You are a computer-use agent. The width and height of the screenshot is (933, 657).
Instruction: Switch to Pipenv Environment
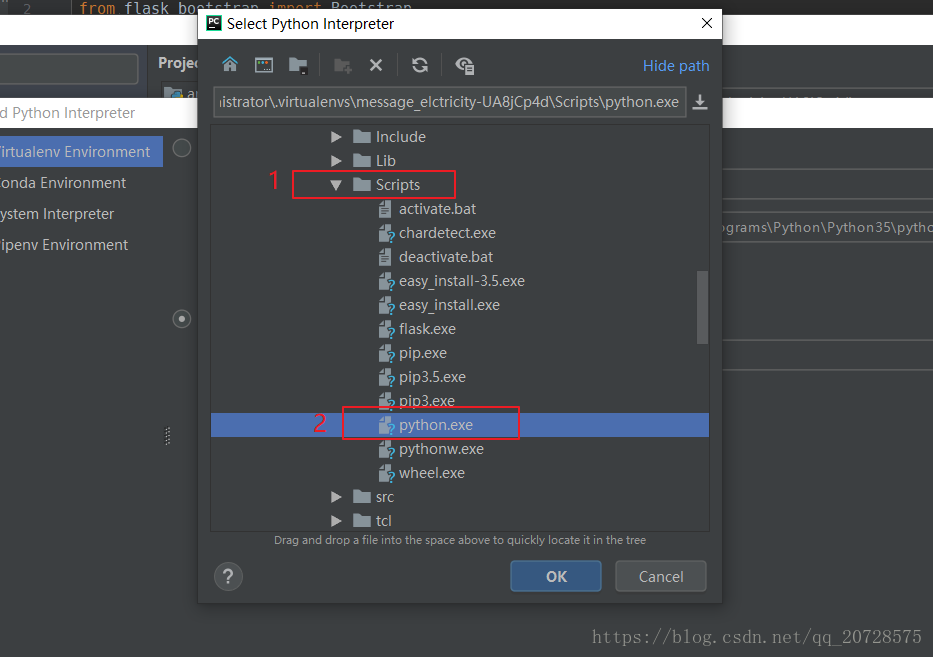(x=64, y=244)
